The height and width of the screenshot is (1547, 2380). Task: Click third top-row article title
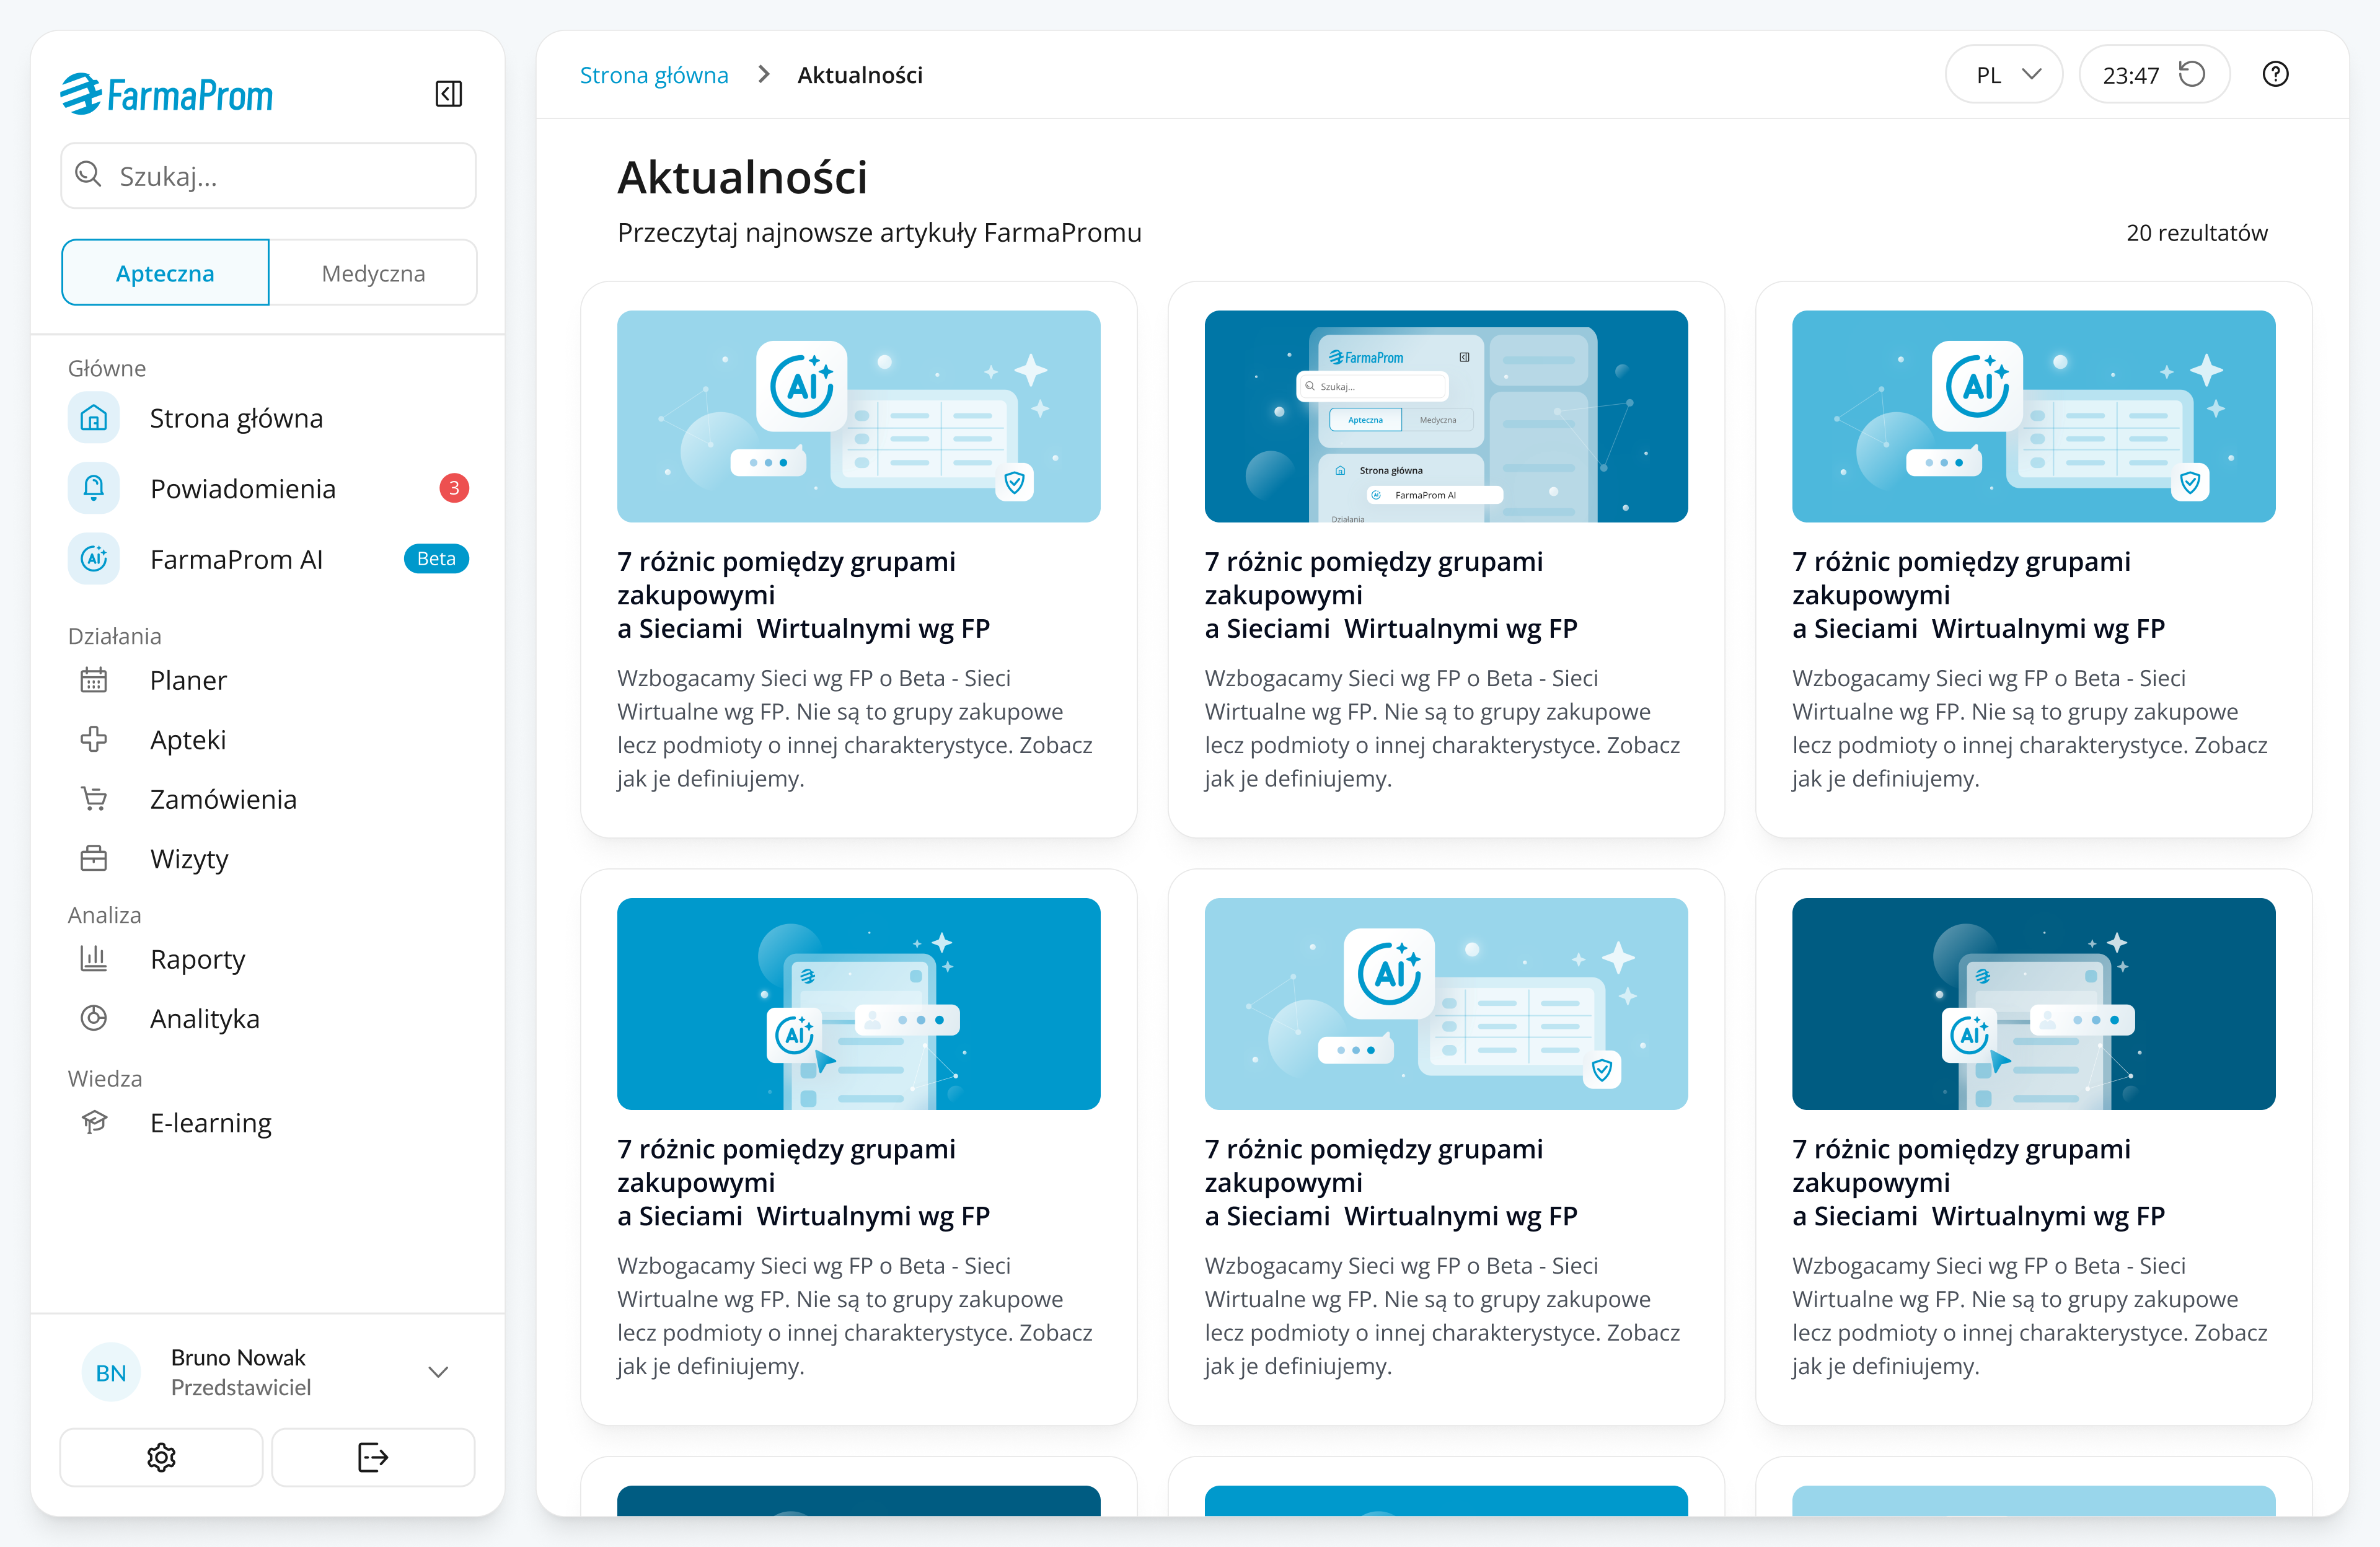pyautogui.click(x=1978, y=595)
